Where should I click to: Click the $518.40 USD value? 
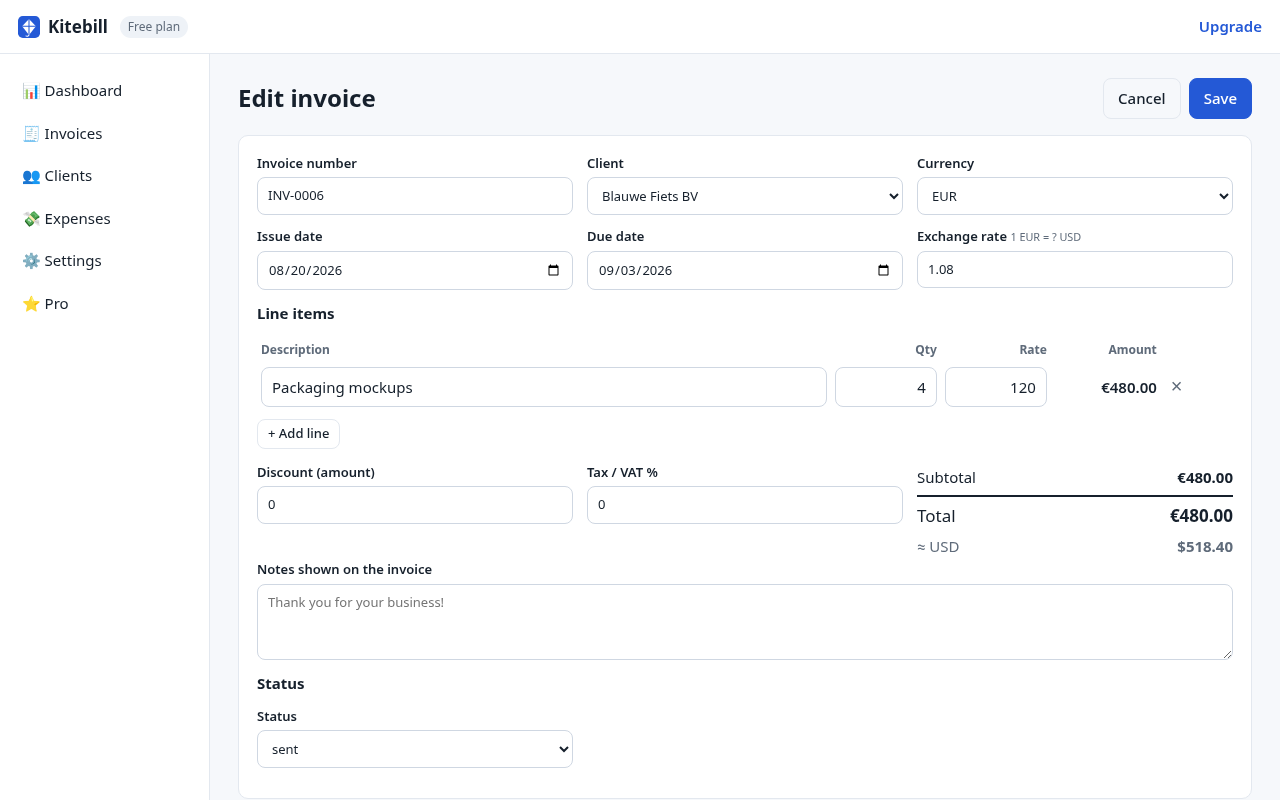[1205, 547]
